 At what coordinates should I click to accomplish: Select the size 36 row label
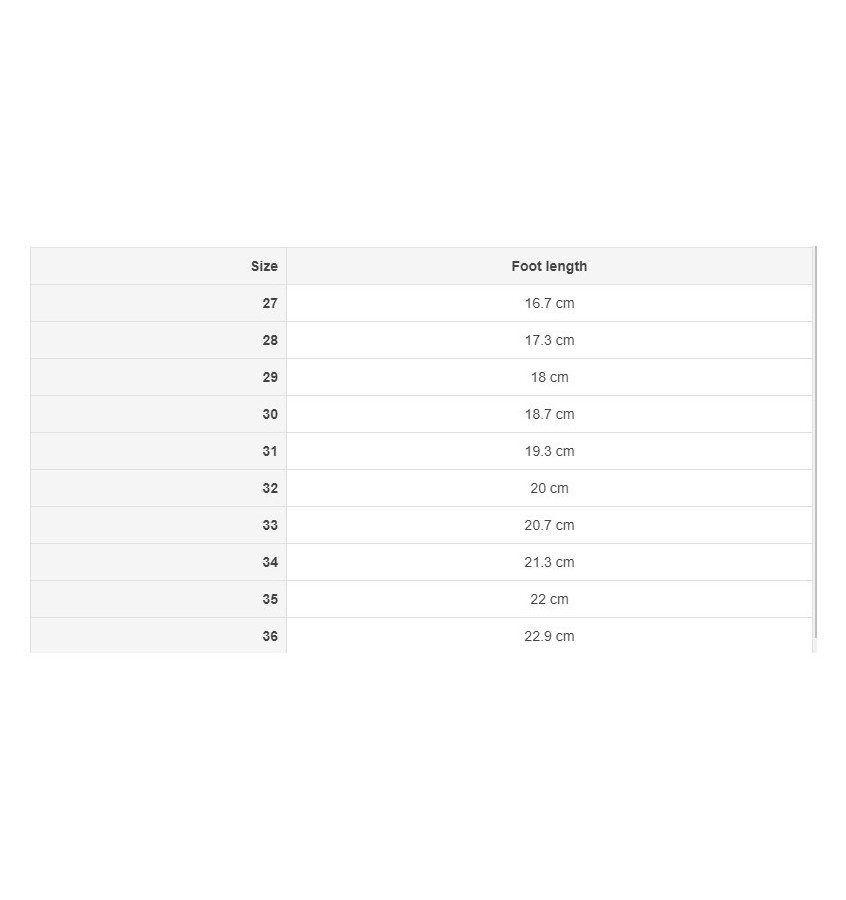270,636
